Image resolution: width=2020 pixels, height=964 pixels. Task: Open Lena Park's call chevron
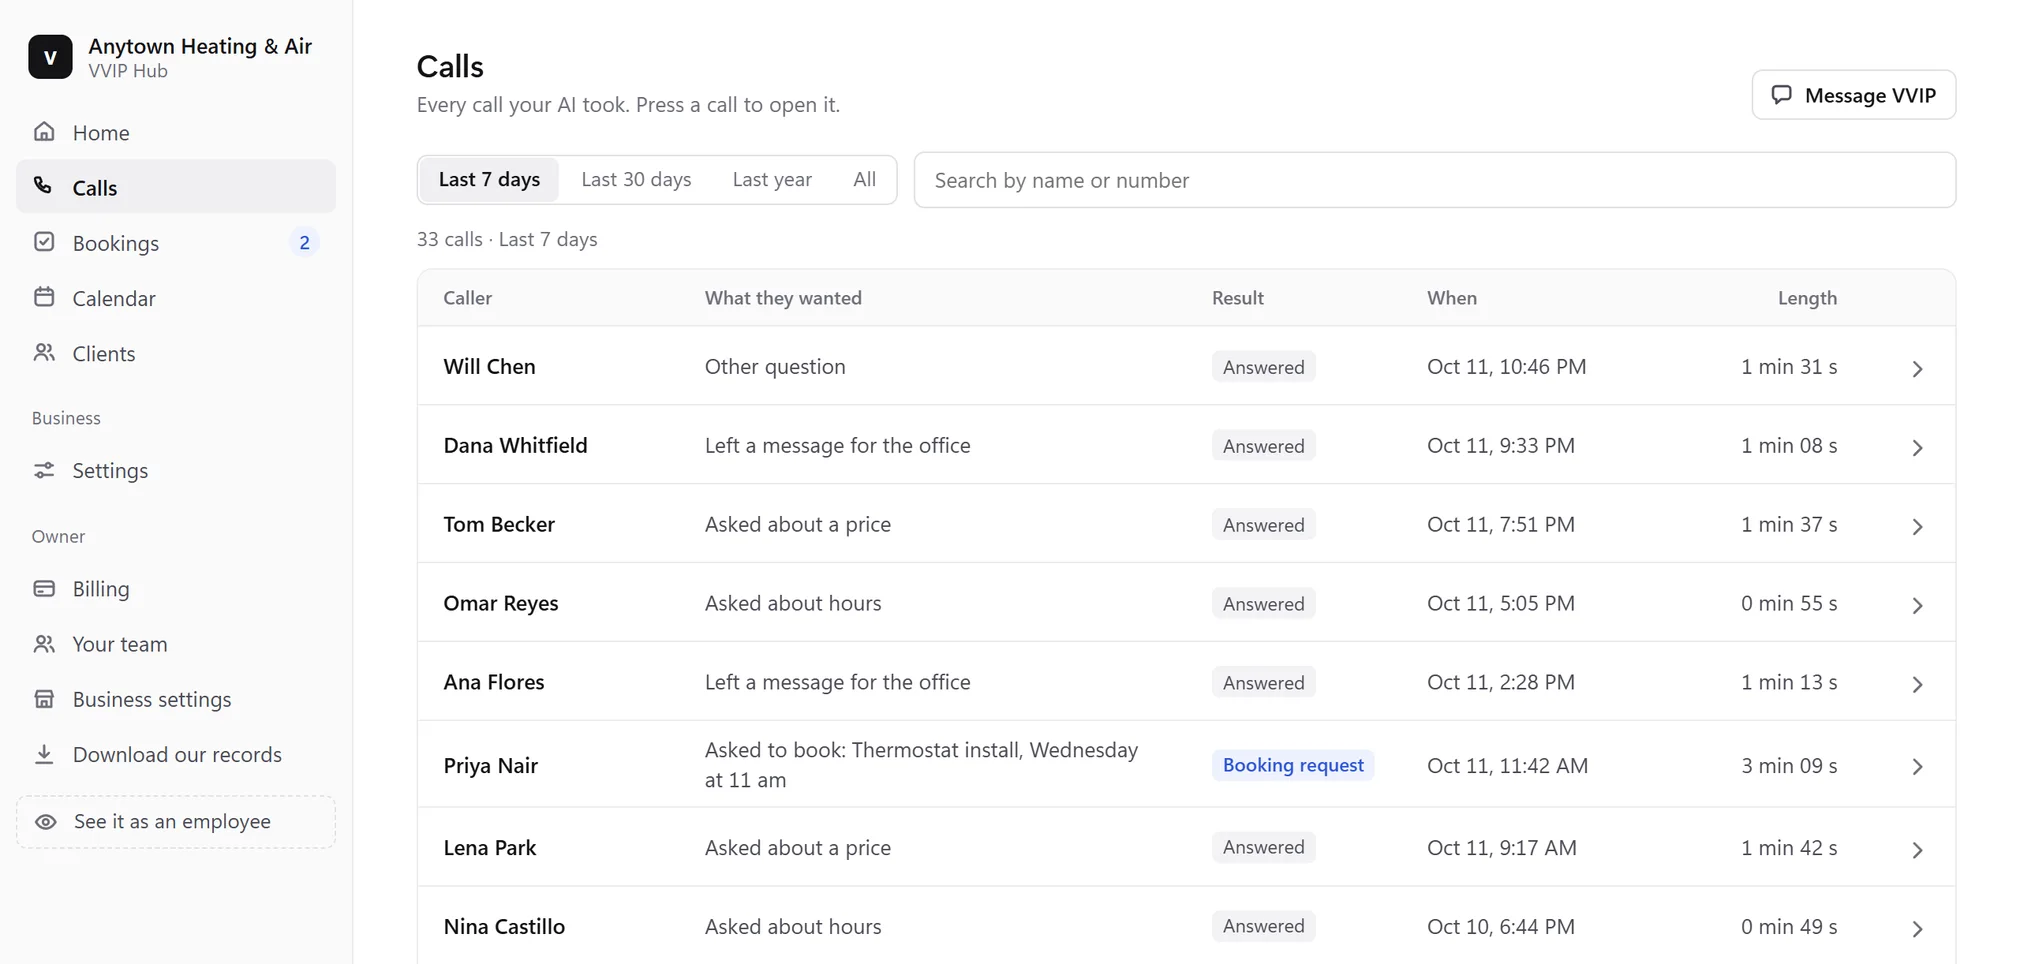click(1917, 850)
